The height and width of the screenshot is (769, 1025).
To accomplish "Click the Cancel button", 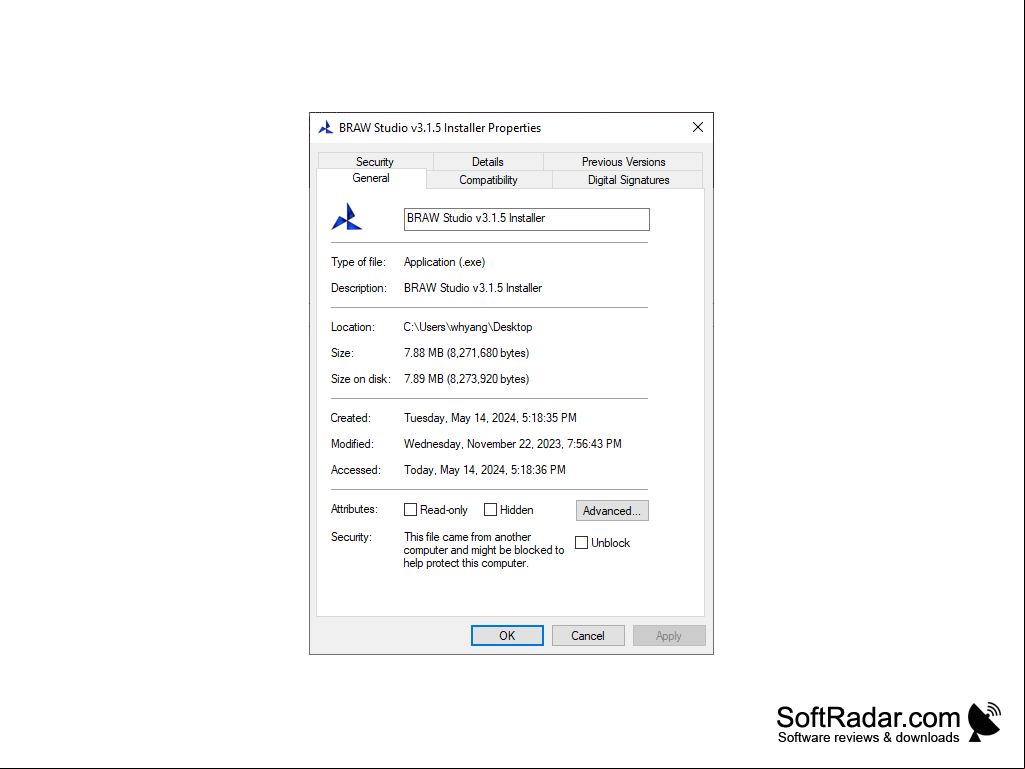I will (588, 636).
